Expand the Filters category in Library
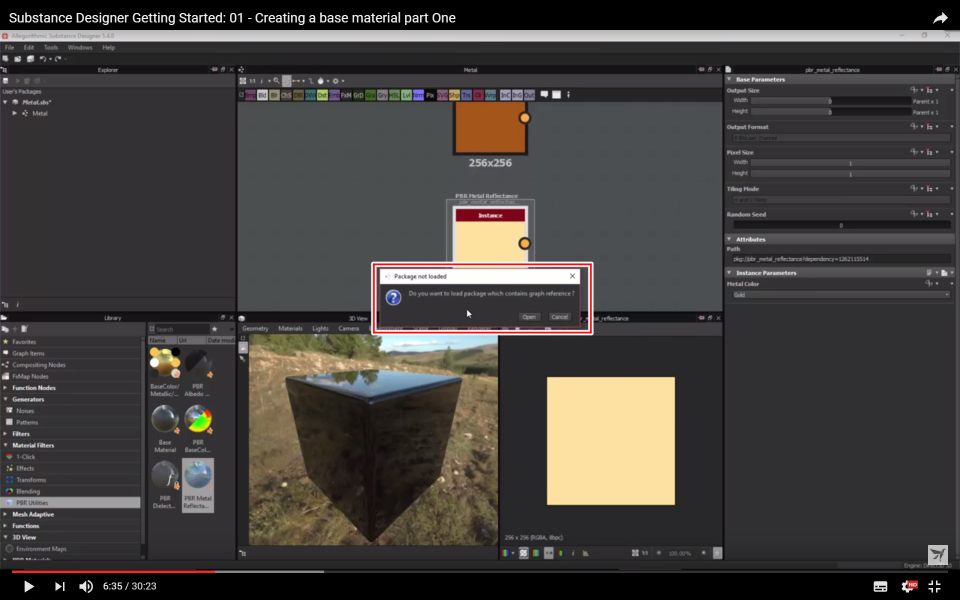The height and width of the screenshot is (600, 960). tap(6, 433)
